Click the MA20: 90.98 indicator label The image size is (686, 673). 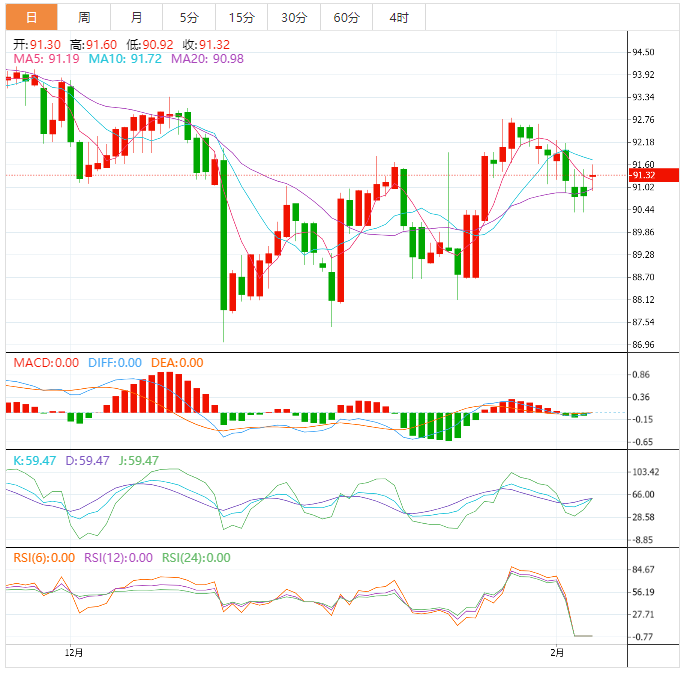(207, 59)
